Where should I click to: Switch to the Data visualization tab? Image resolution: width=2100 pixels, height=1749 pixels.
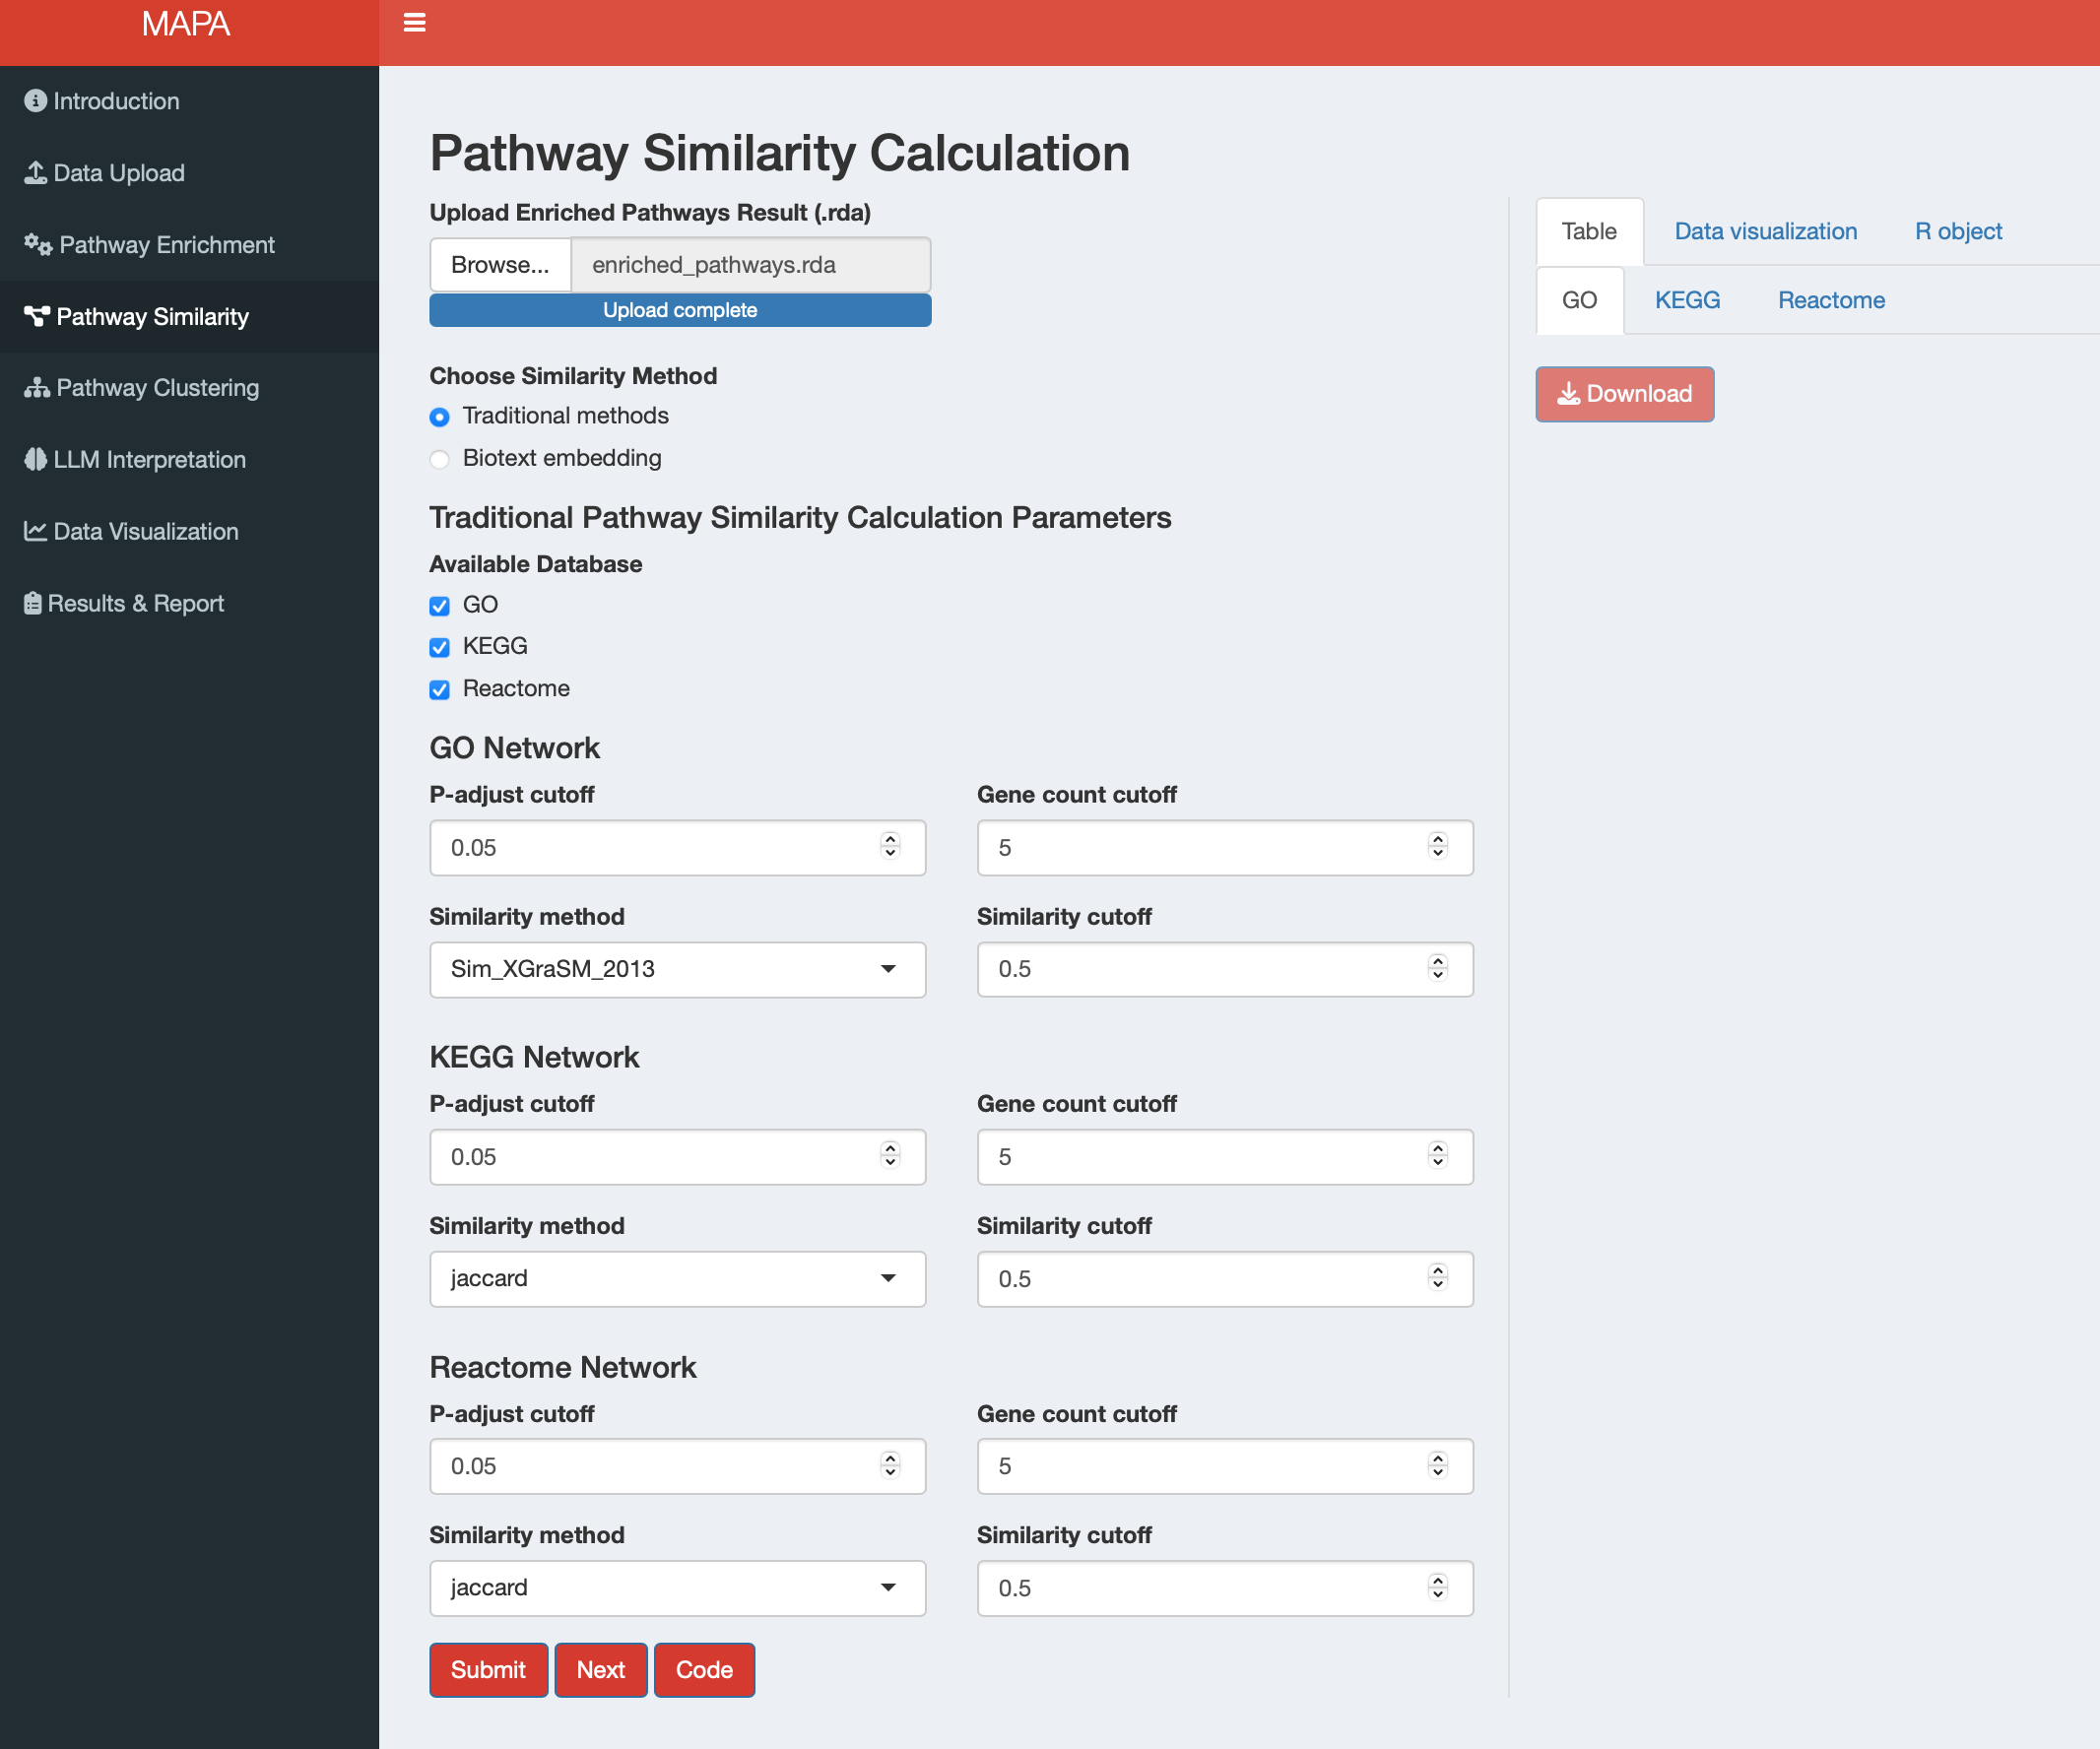pos(1765,231)
